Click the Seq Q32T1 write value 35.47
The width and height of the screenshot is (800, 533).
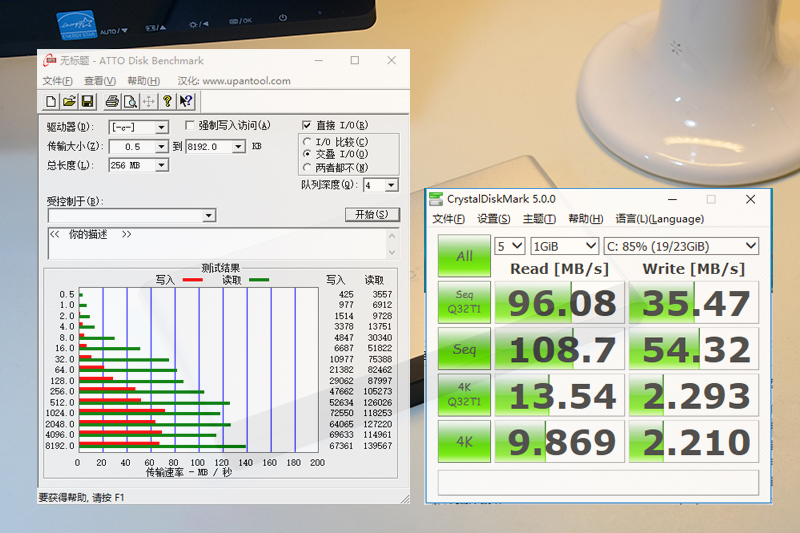pos(694,302)
